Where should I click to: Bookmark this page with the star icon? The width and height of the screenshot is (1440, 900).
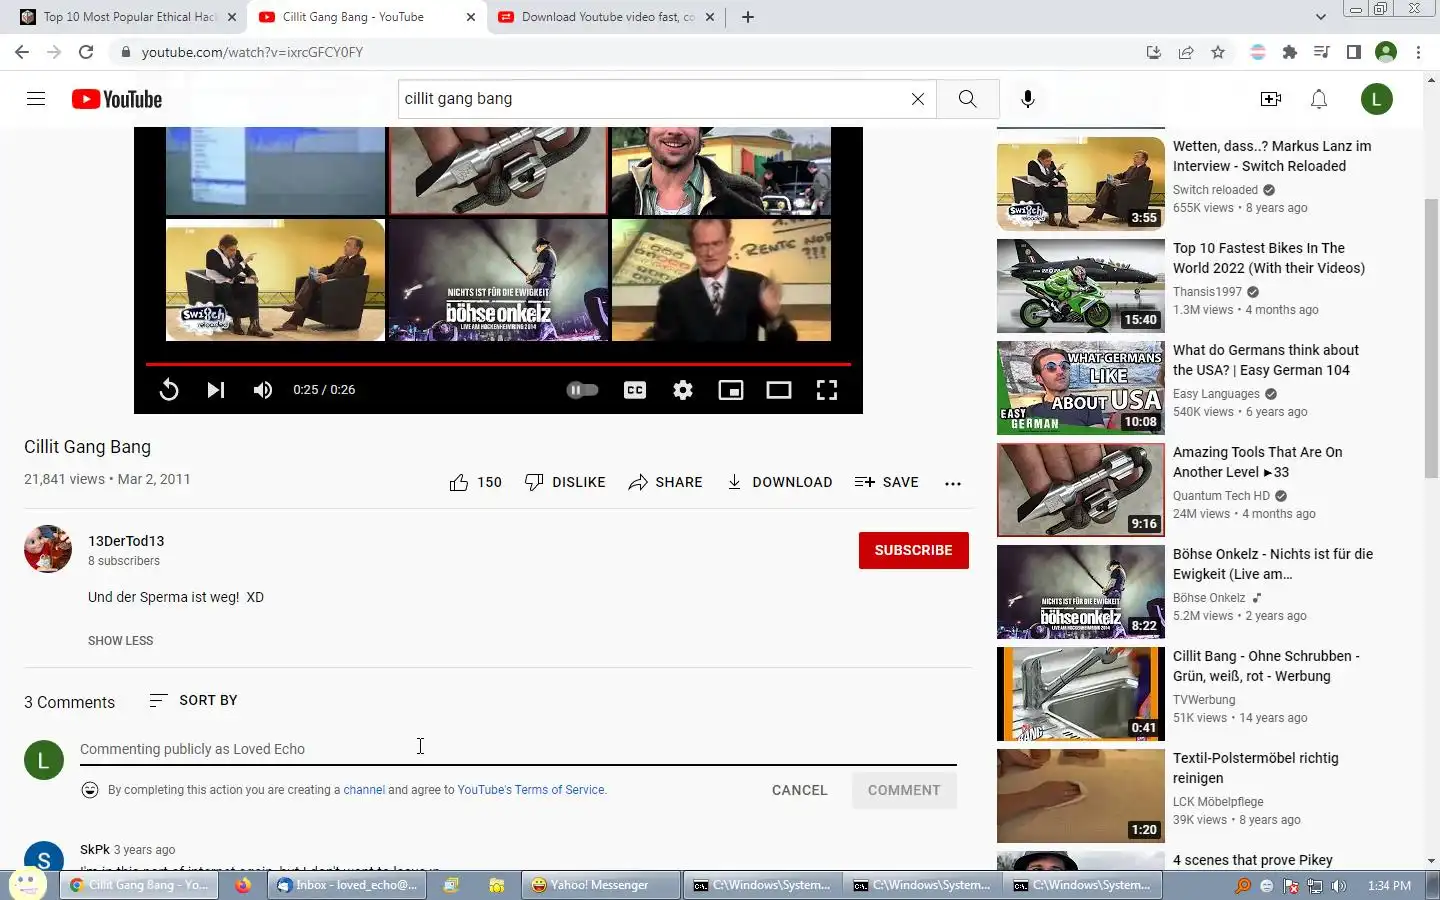pos(1218,52)
